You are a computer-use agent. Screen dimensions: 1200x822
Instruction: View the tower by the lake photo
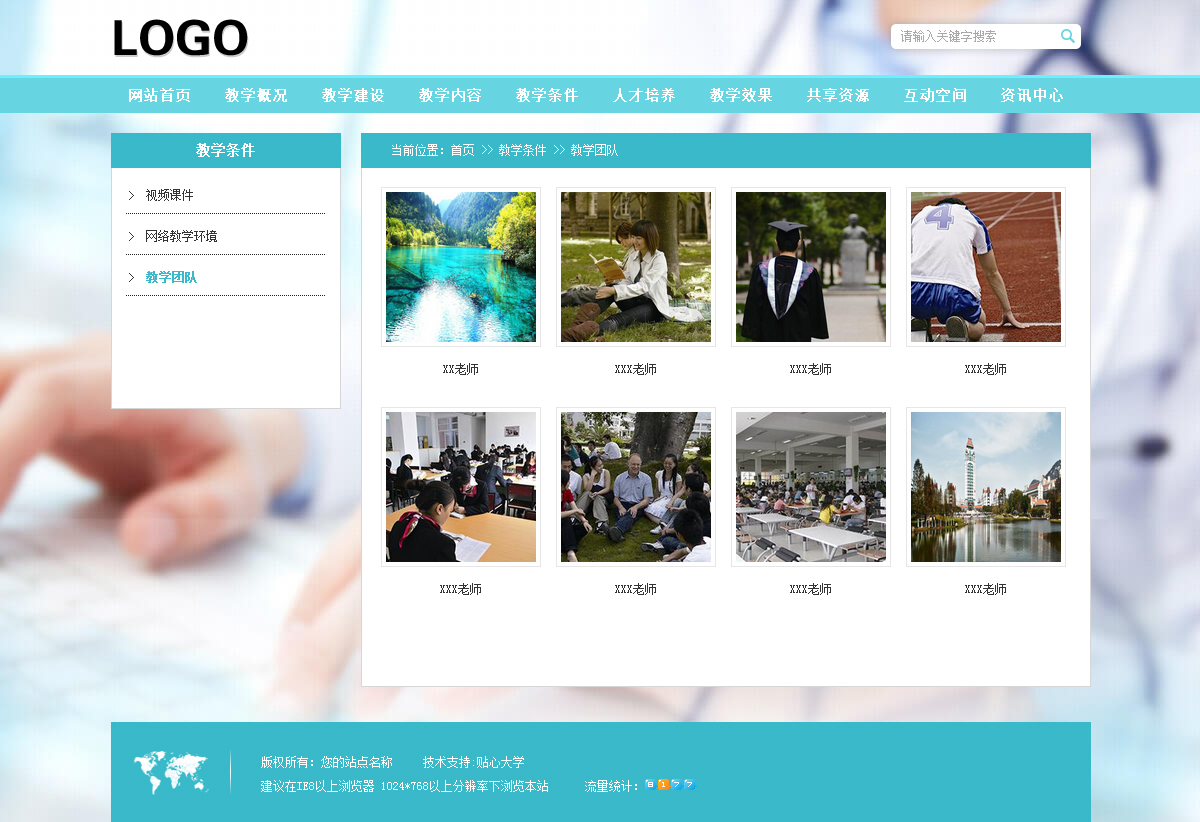tap(986, 487)
